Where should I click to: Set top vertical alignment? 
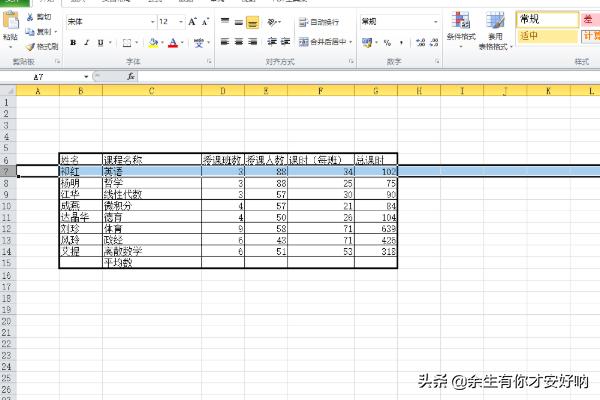pos(225,22)
